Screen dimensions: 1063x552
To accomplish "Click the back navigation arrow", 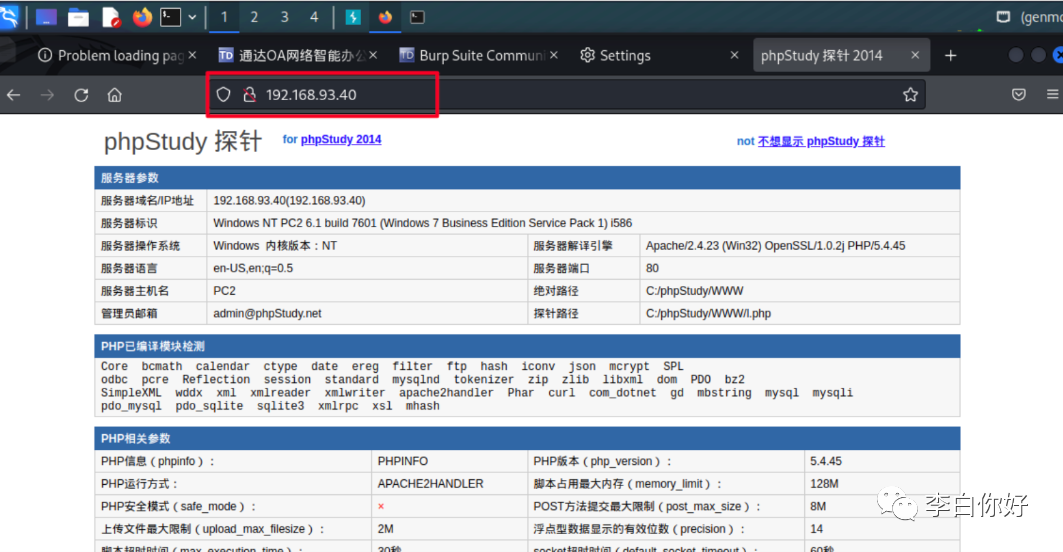I will (x=13, y=95).
